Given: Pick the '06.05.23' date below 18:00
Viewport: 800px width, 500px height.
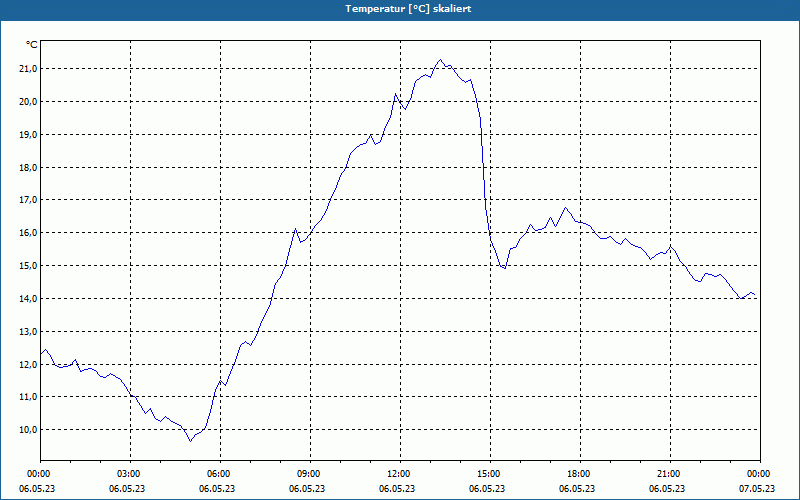Looking at the screenshot, I should [577, 488].
